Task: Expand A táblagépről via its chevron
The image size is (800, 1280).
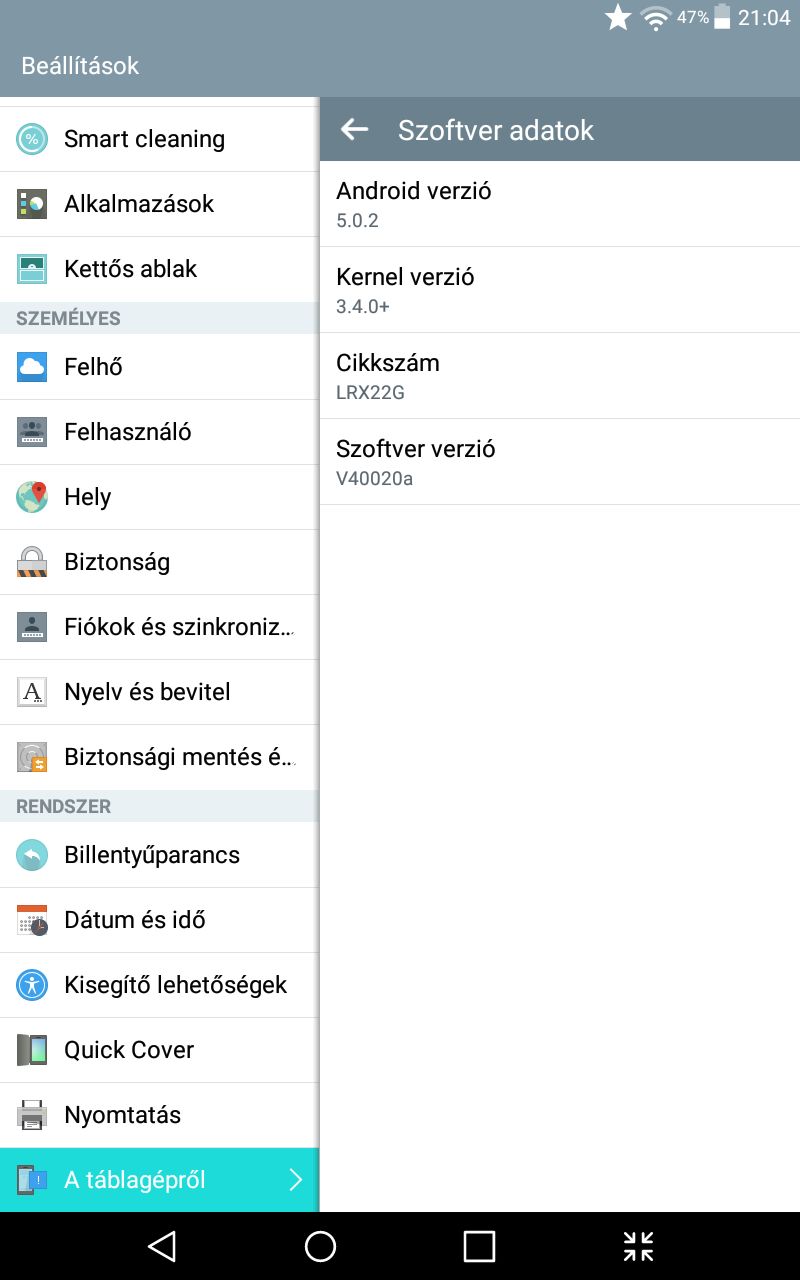Action: (x=295, y=1180)
